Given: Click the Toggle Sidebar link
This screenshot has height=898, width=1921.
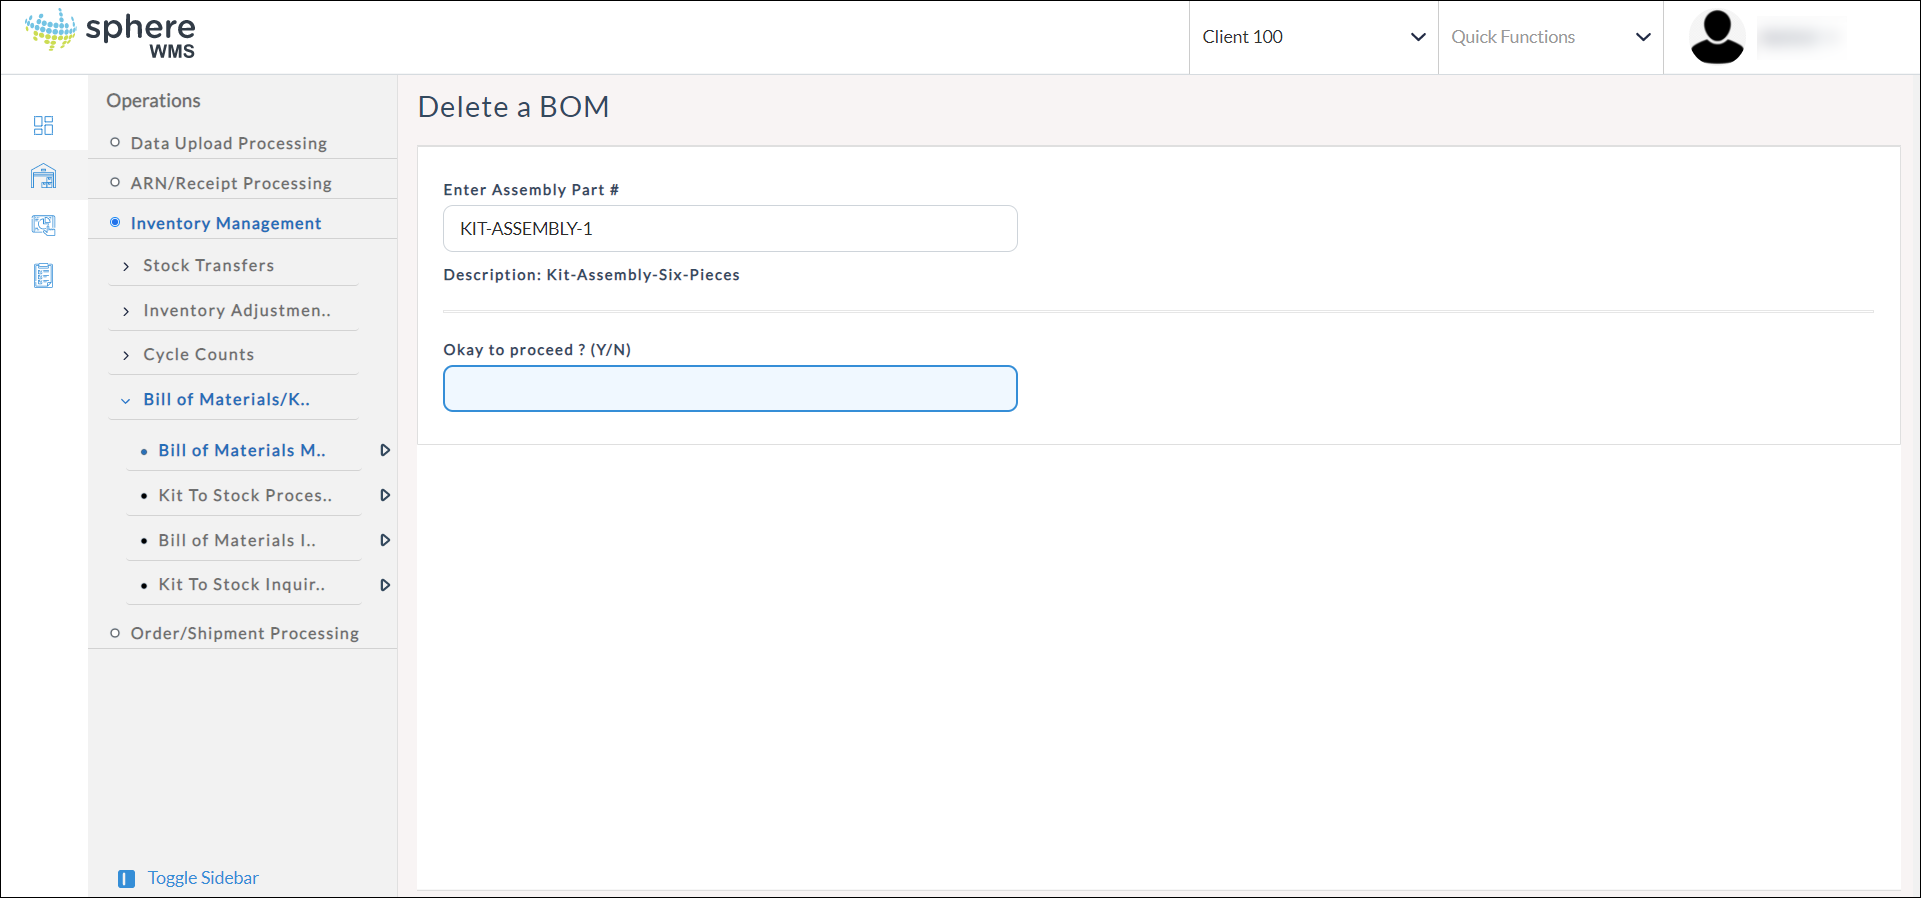Looking at the screenshot, I should click(203, 878).
